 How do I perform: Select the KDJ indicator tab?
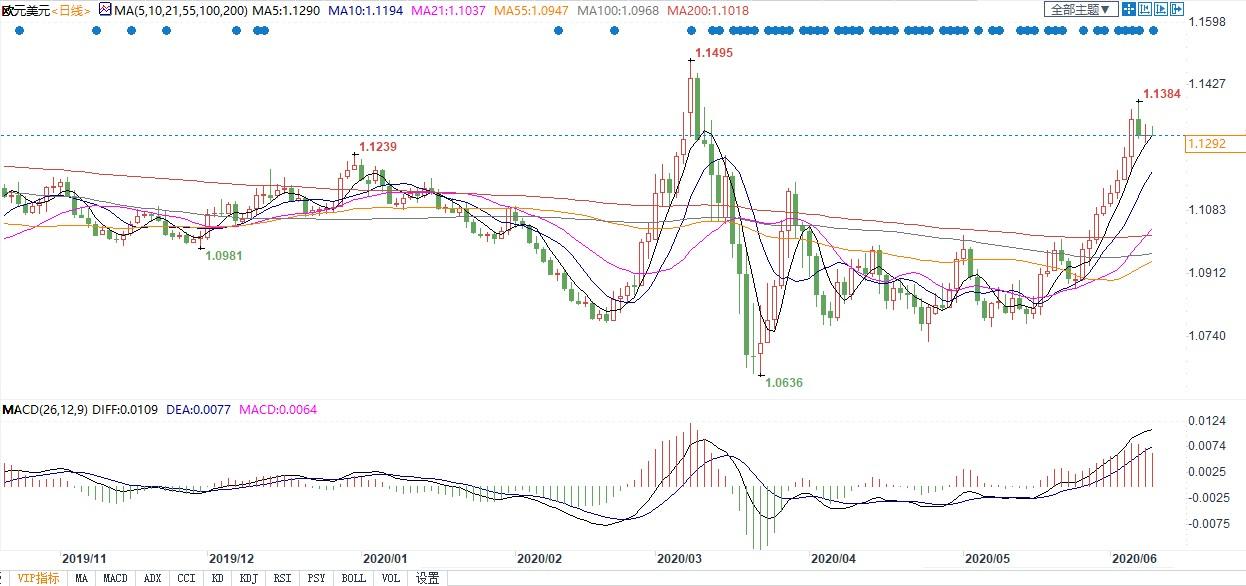249,578
